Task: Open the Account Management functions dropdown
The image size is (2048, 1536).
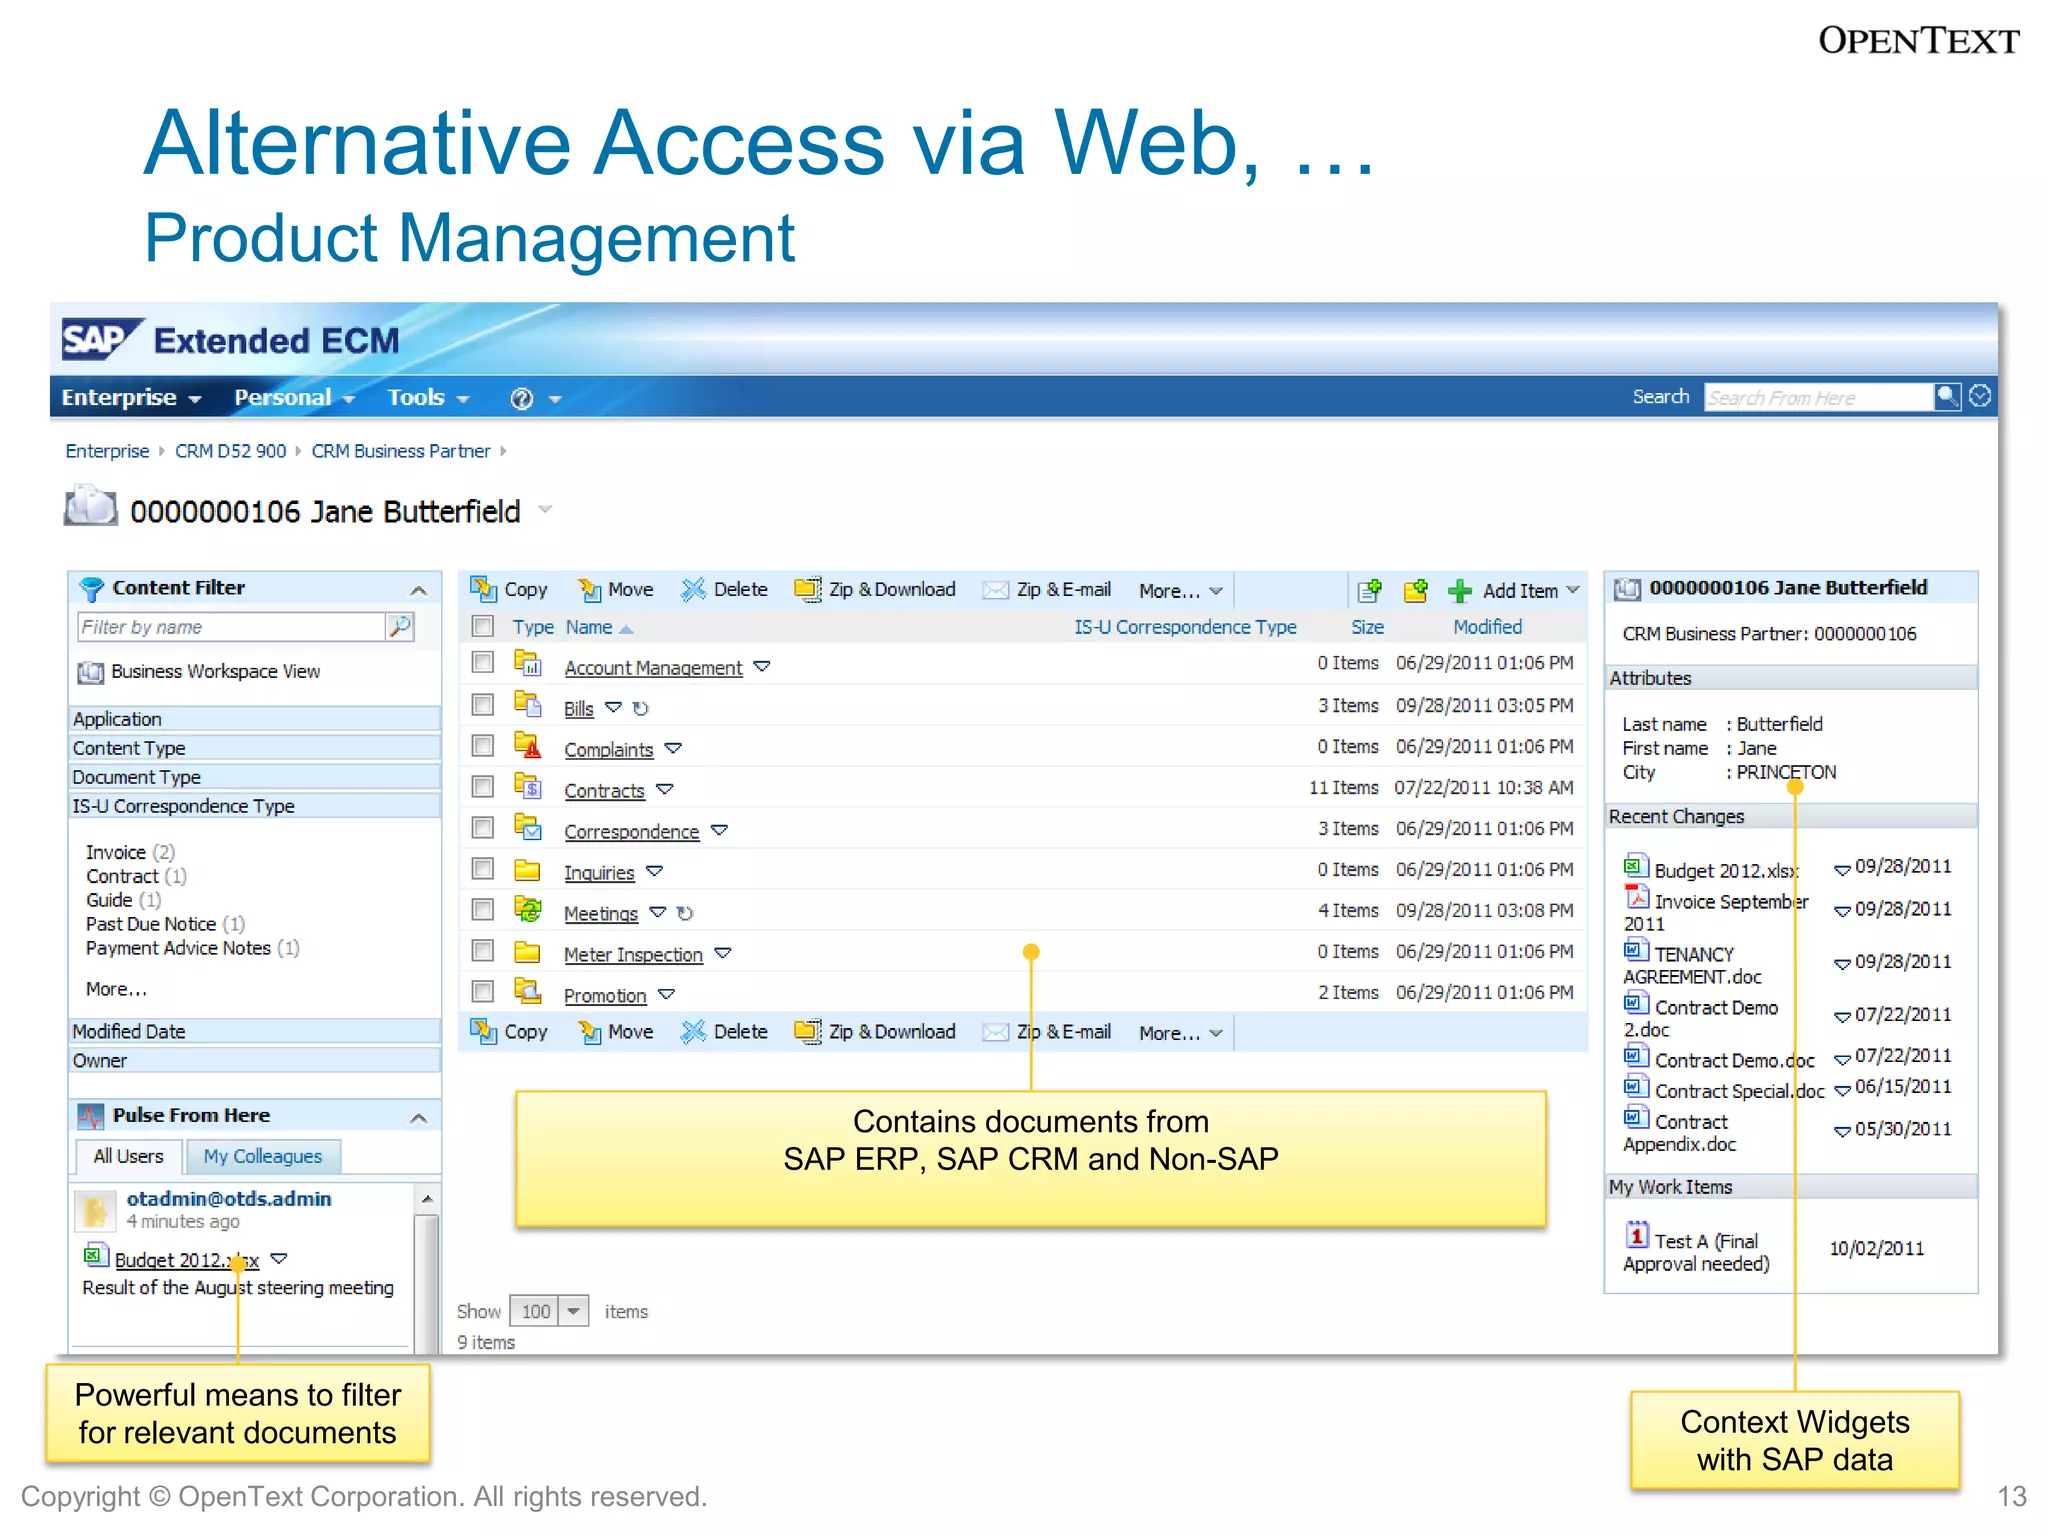Action: point(762,666)
